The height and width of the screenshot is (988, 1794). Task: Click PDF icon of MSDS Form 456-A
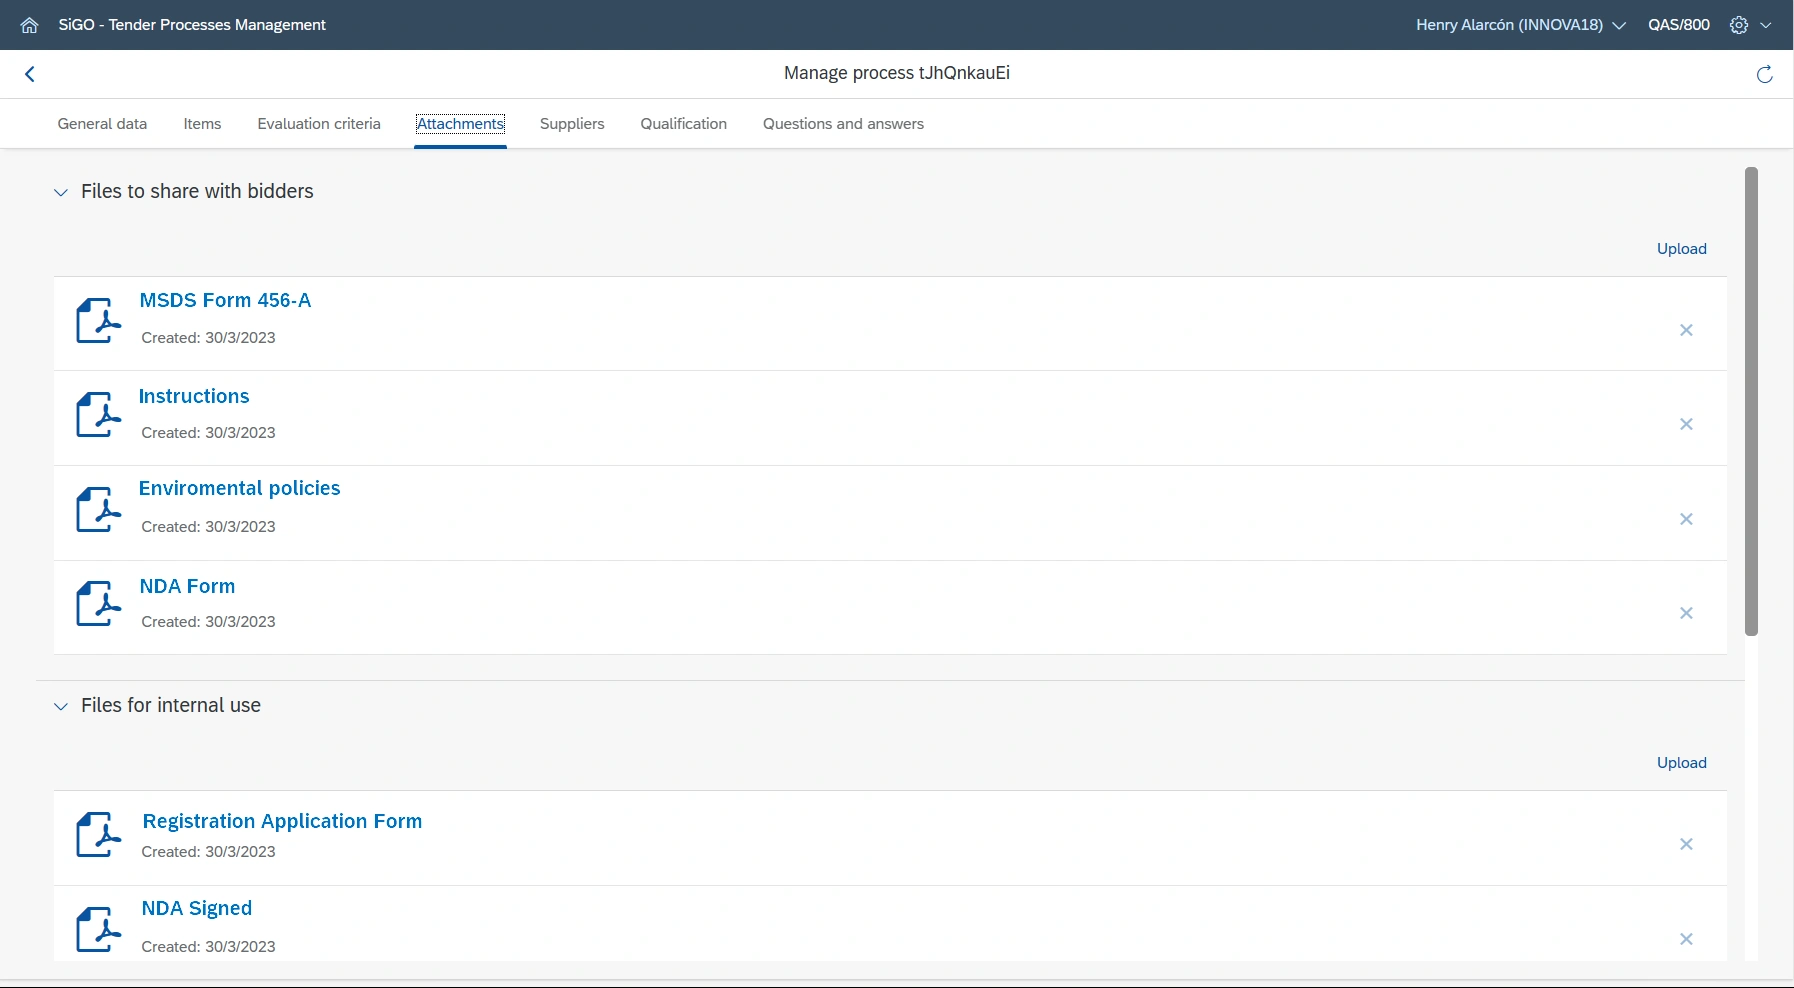point(98,320)
